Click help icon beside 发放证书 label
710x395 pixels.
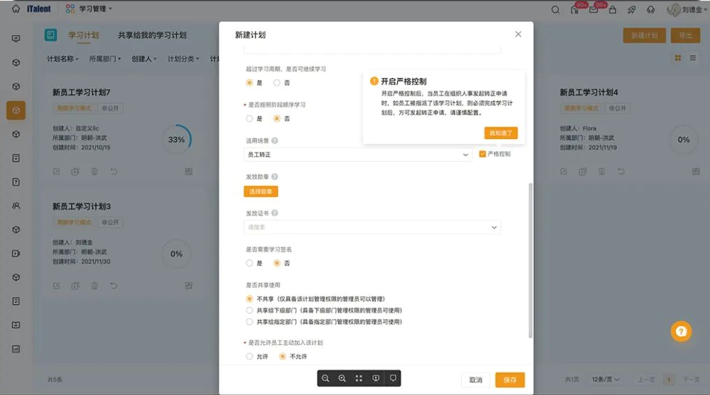[275, 213]
